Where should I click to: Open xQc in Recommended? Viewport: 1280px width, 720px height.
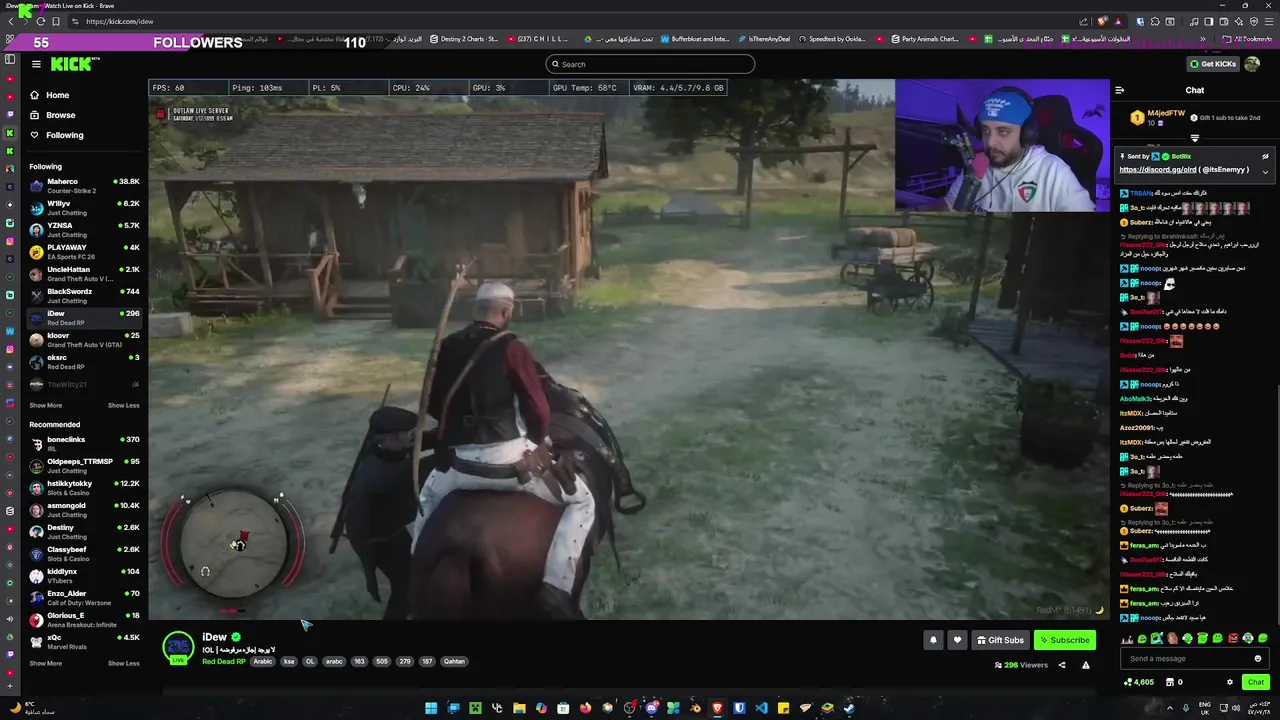point(84,641)
